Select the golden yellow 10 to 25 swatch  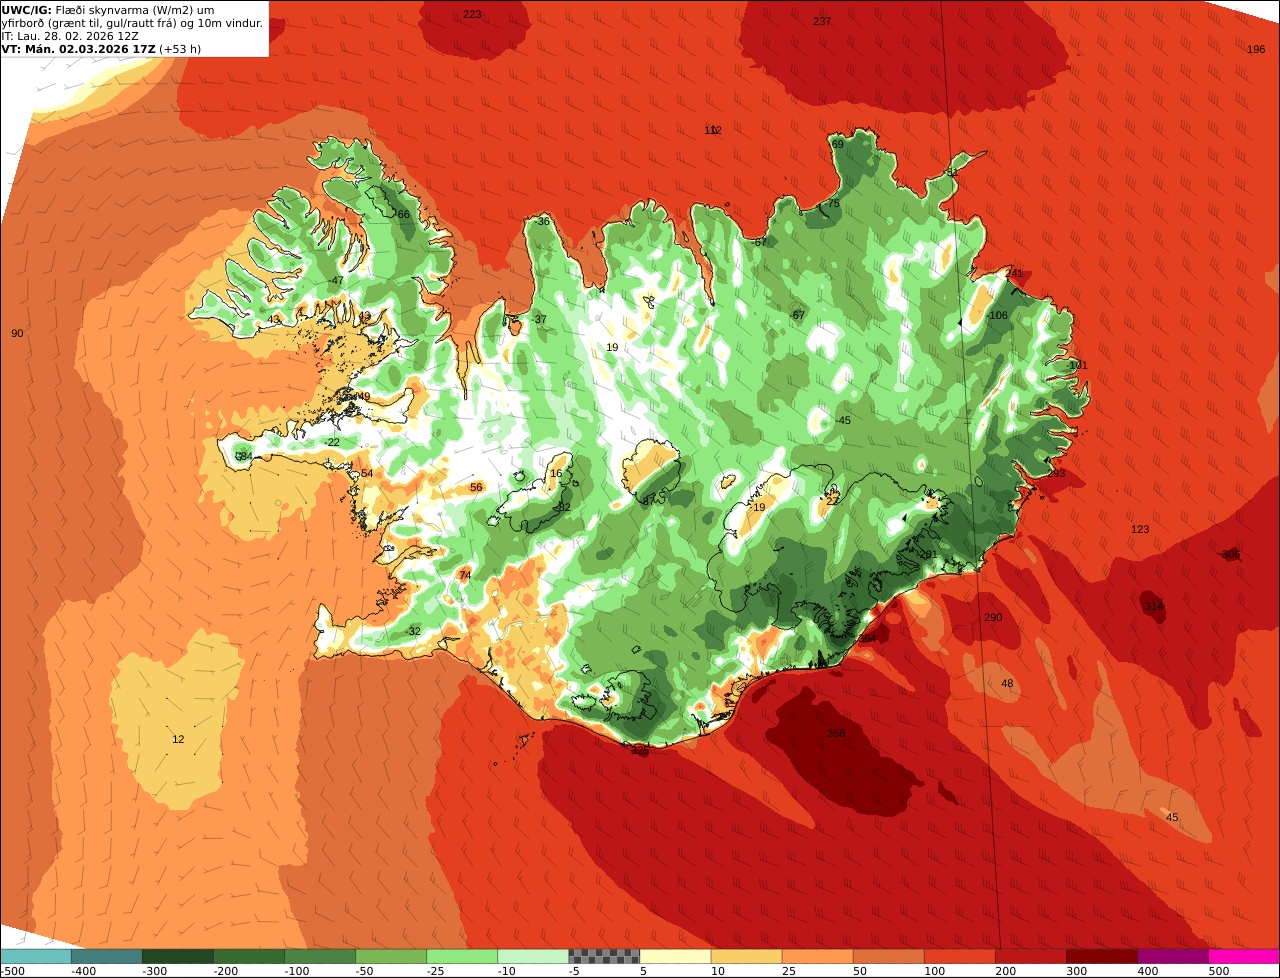tap(746, 956)
